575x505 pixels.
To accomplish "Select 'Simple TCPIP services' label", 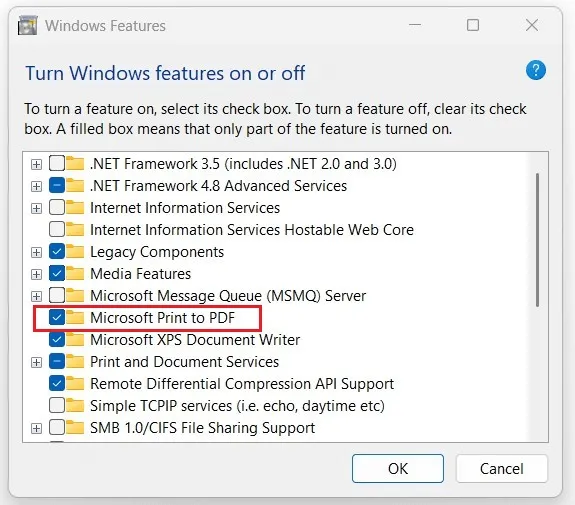I will click(x=237, y=406).
